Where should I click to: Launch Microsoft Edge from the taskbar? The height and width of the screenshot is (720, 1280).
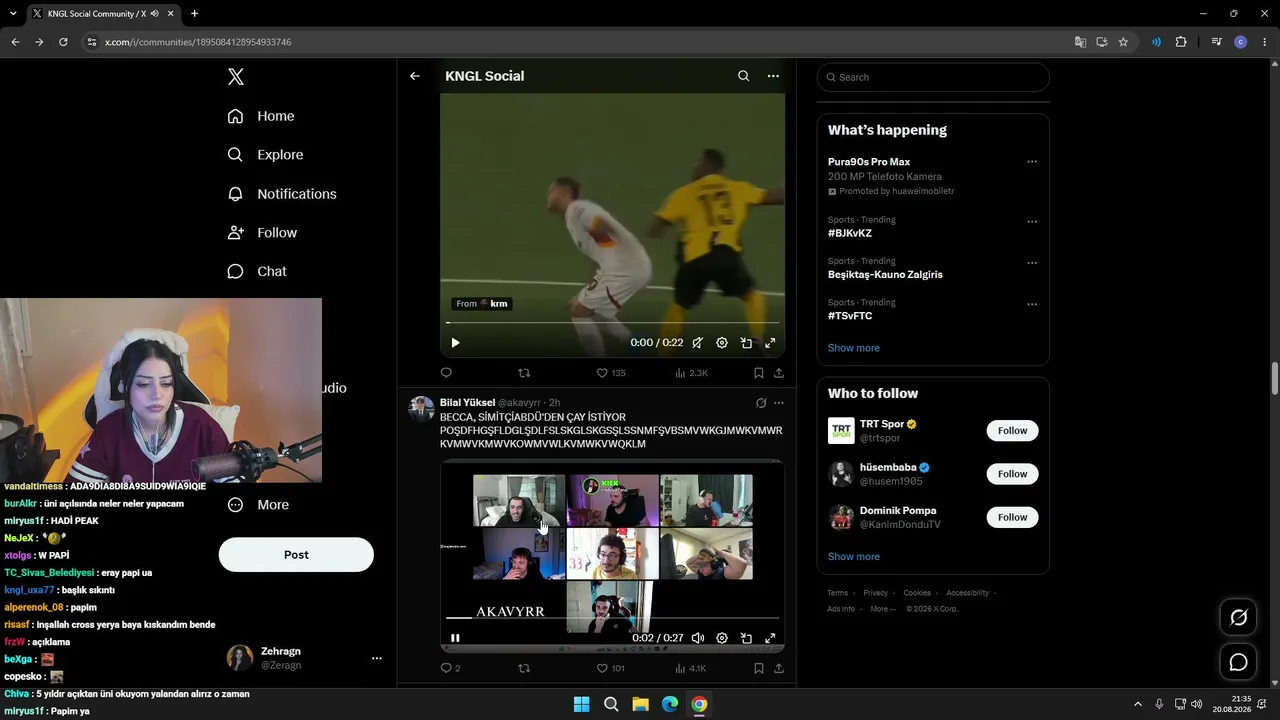coord(670,704)
